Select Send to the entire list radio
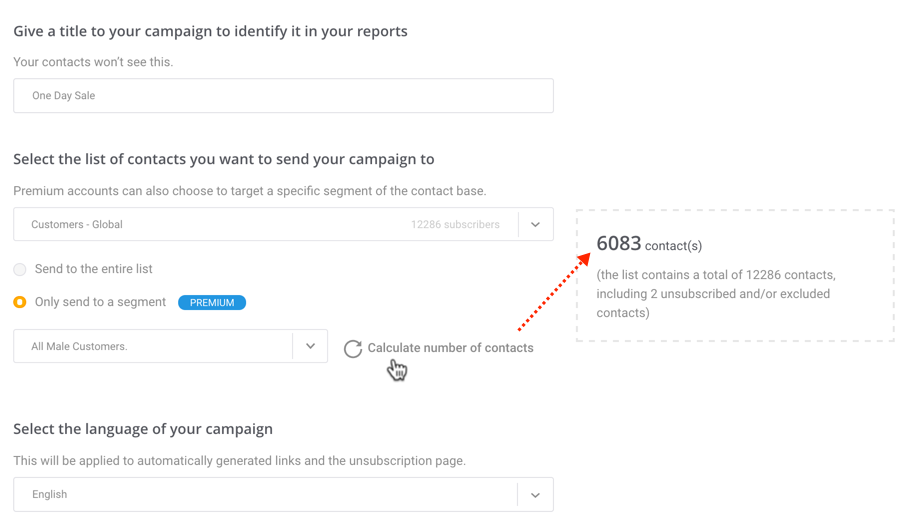This screenshot has height=532, width=908. pos(20,269)
